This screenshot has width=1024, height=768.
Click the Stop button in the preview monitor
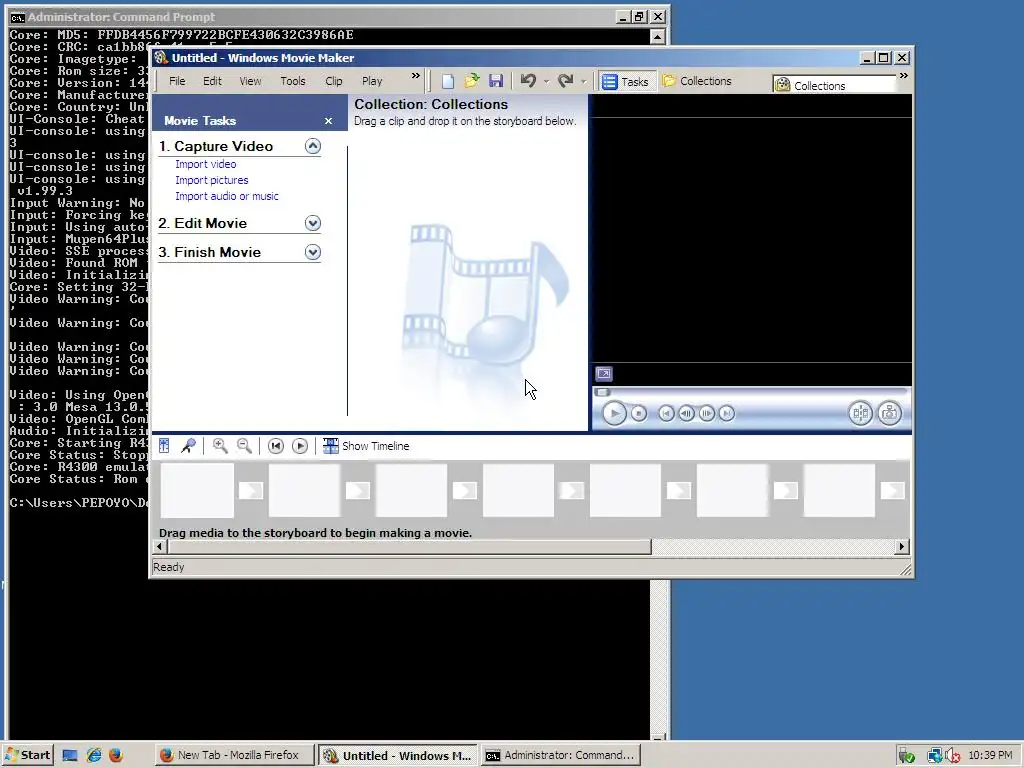(x=639, y=413)
